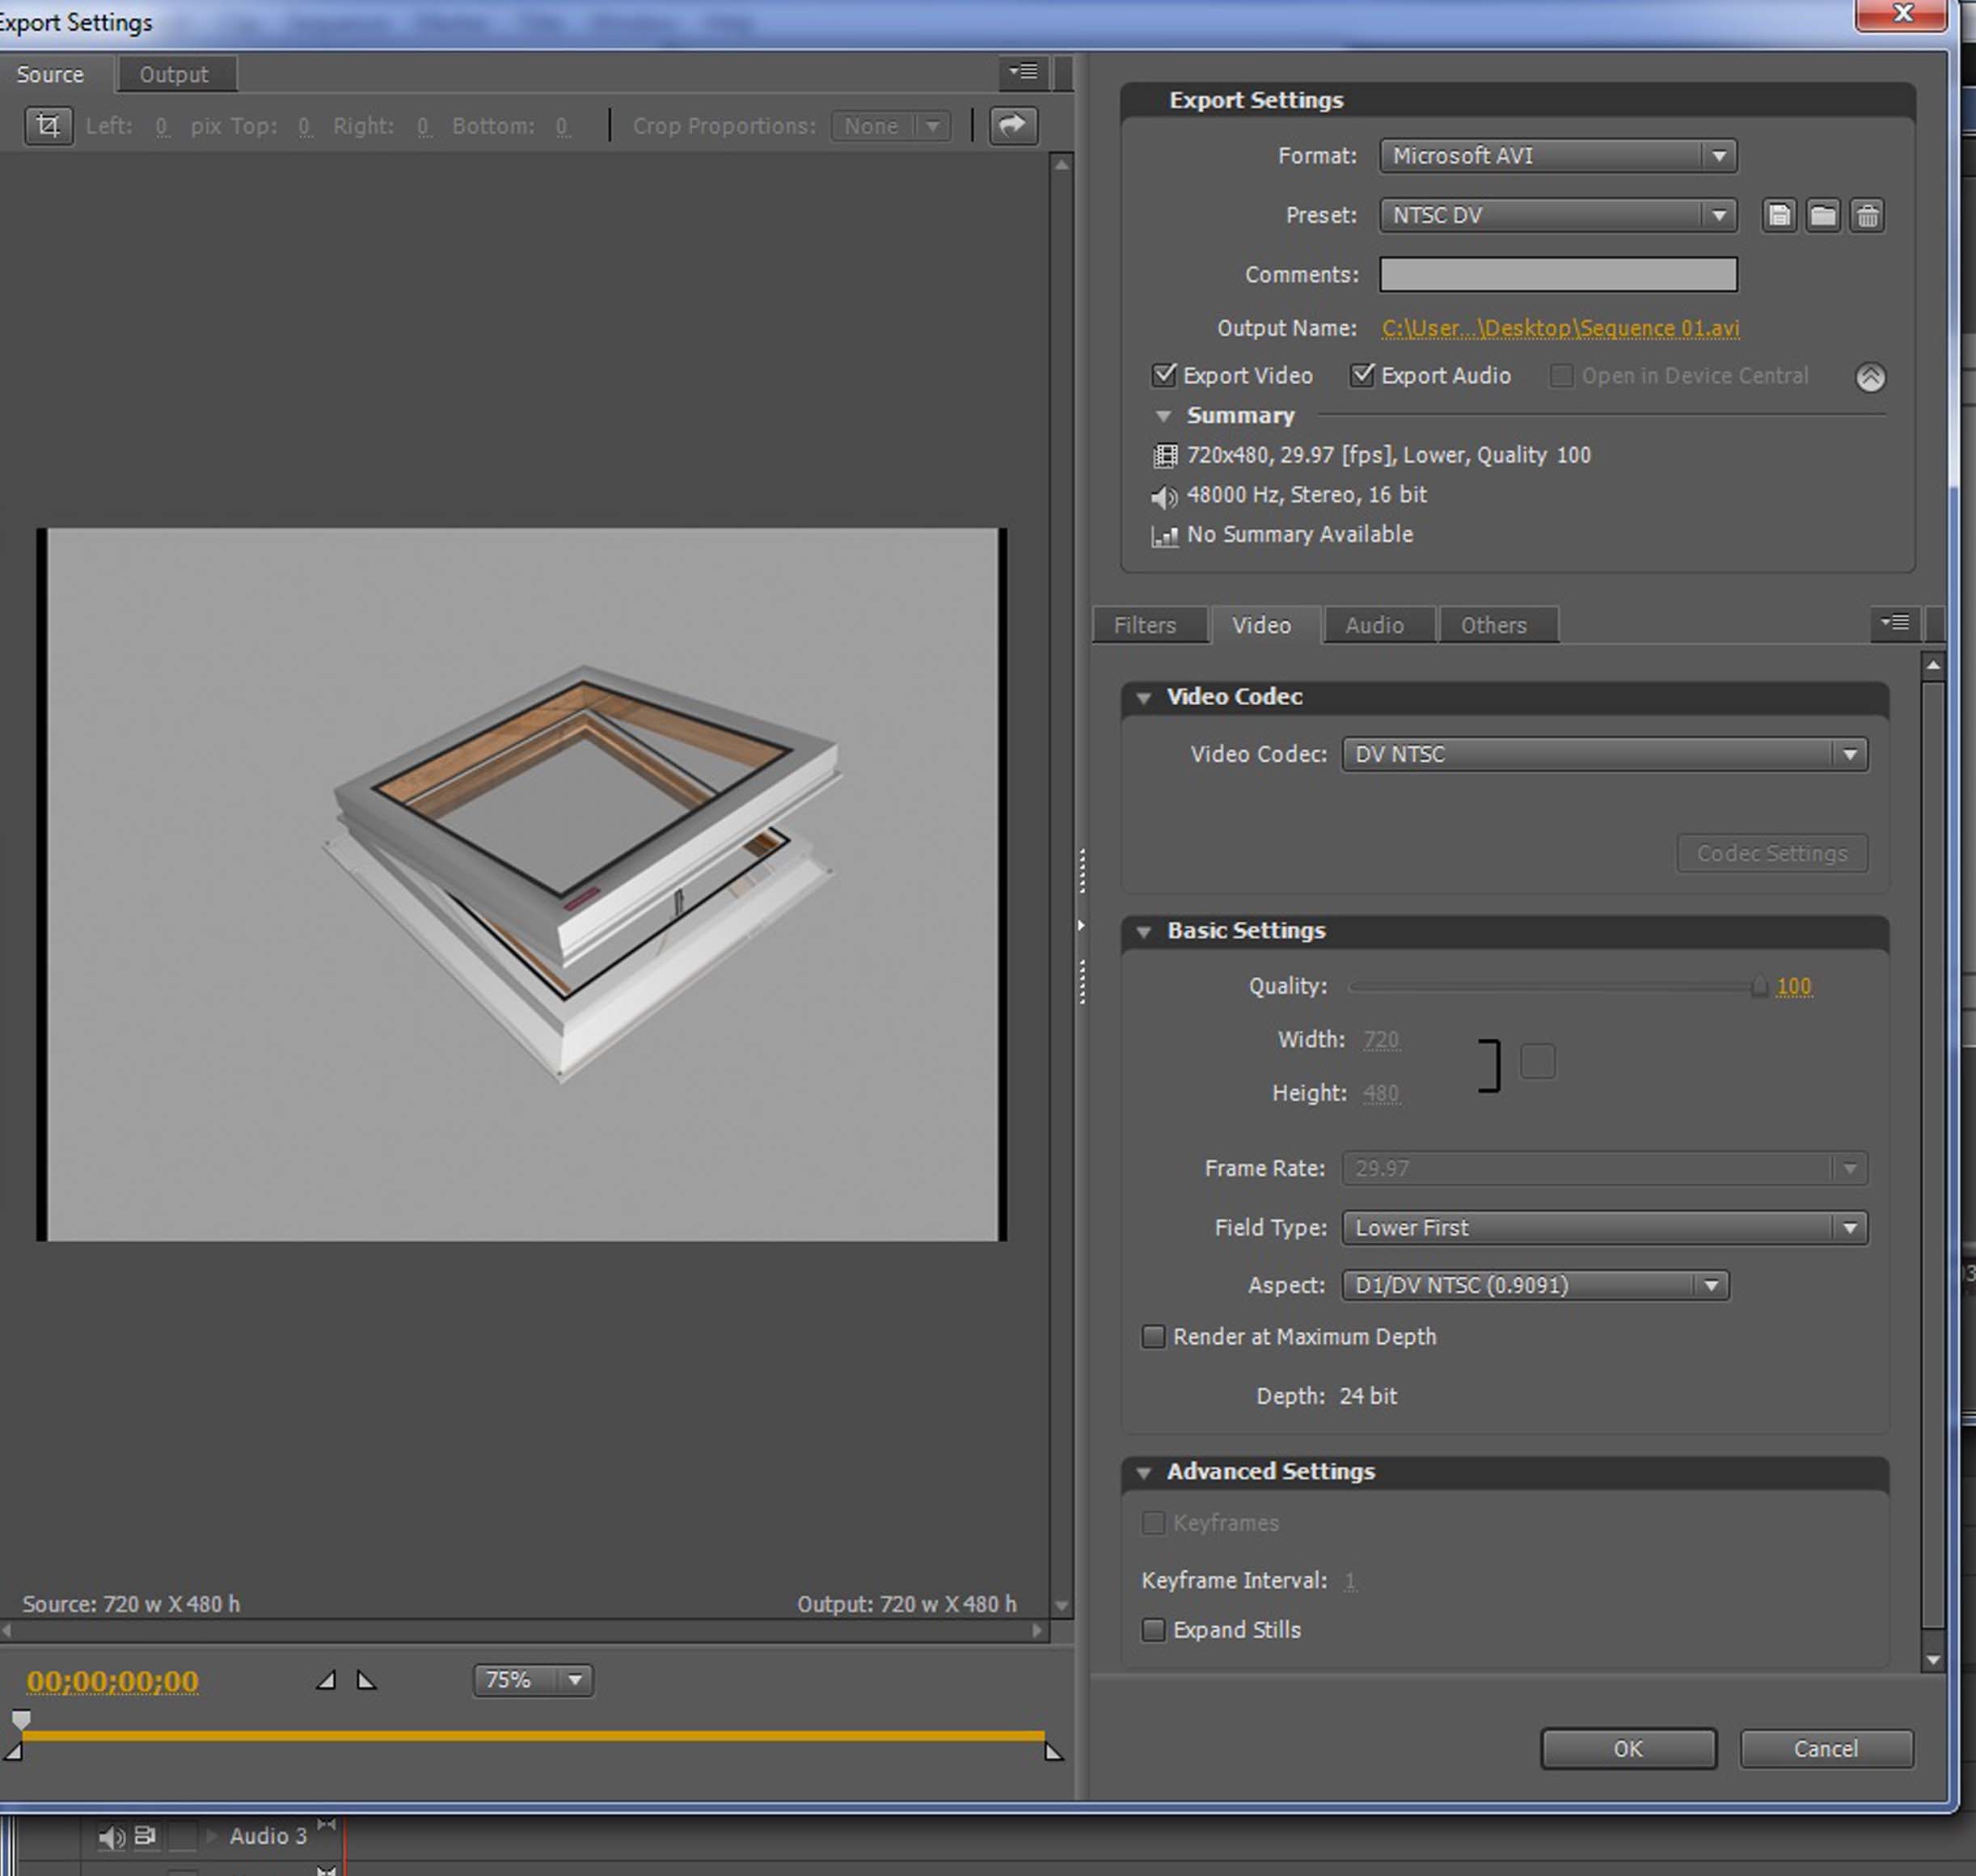
Task: Click the set in point triangle icon
Action: (326, 1680)
